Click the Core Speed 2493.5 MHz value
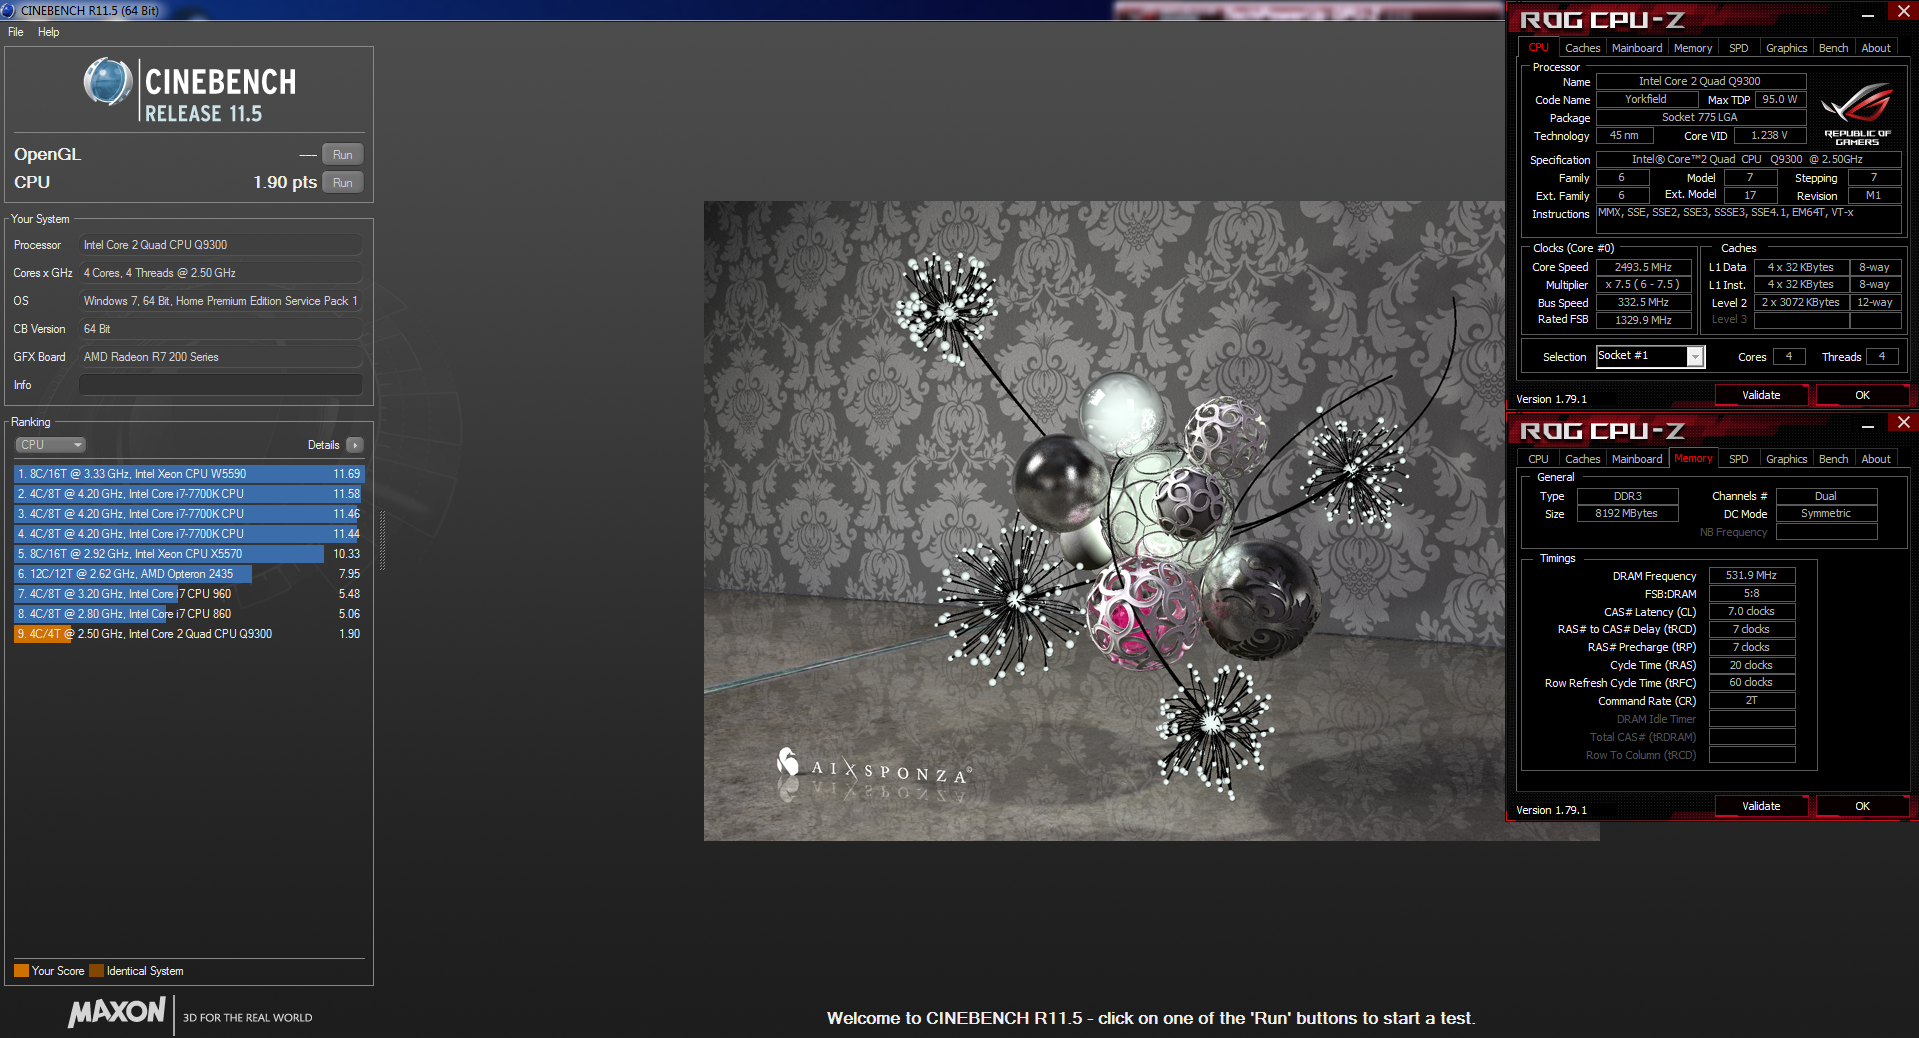 tap(1643, 267)
